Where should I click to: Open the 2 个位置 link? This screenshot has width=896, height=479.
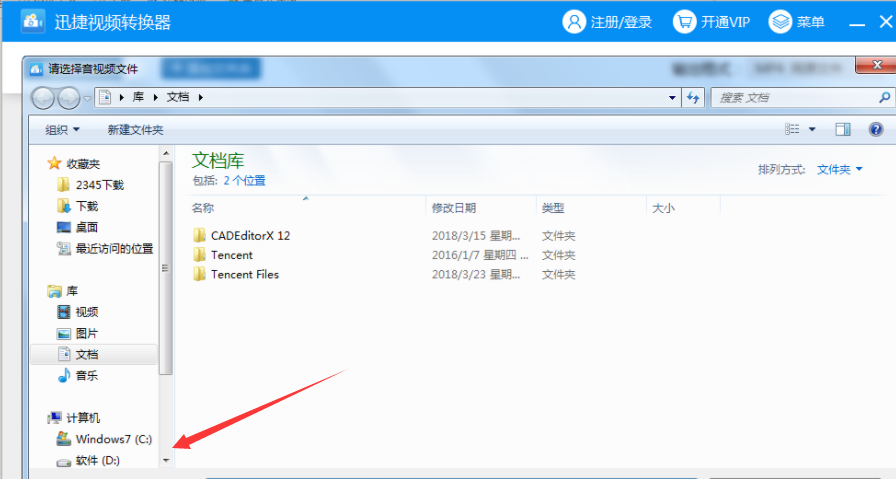click(244, 181)
